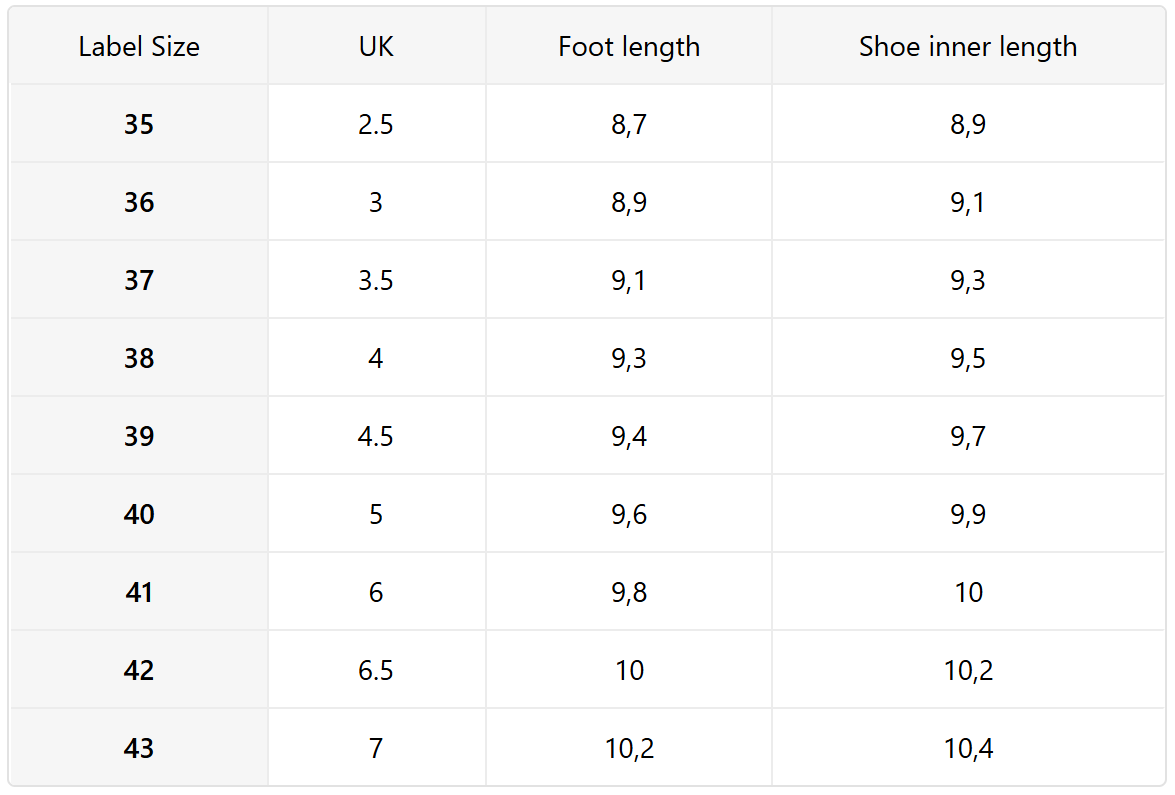Select label size 35 row header
The image size is (1175, 795).
pyautogui.click(x=139, y=125)
